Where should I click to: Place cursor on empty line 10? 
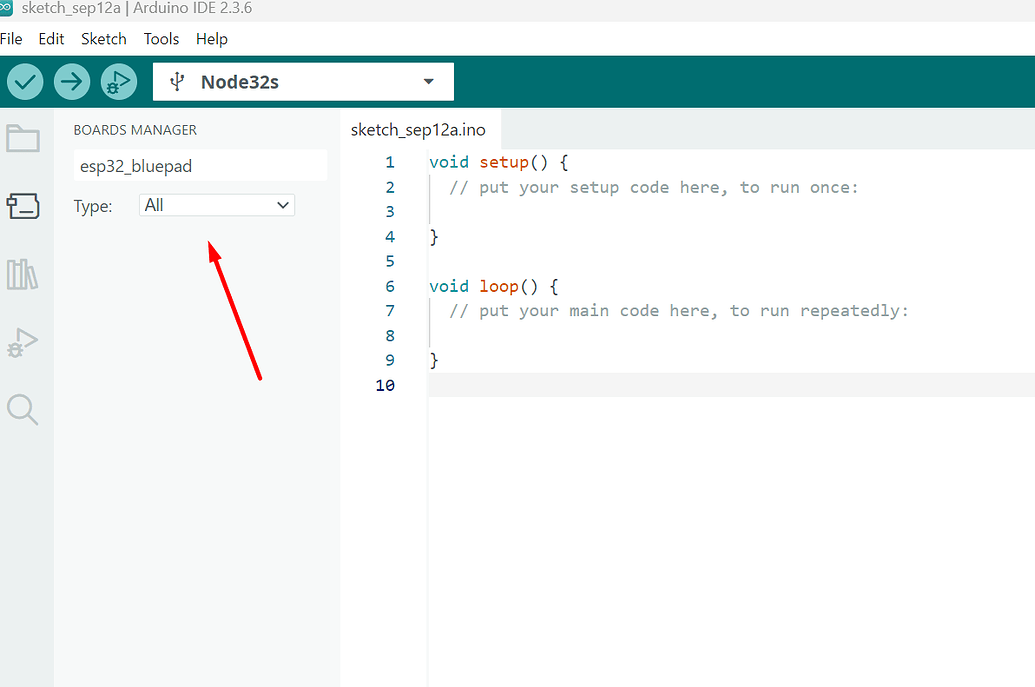pyautogui.click(x=700, y=385)
